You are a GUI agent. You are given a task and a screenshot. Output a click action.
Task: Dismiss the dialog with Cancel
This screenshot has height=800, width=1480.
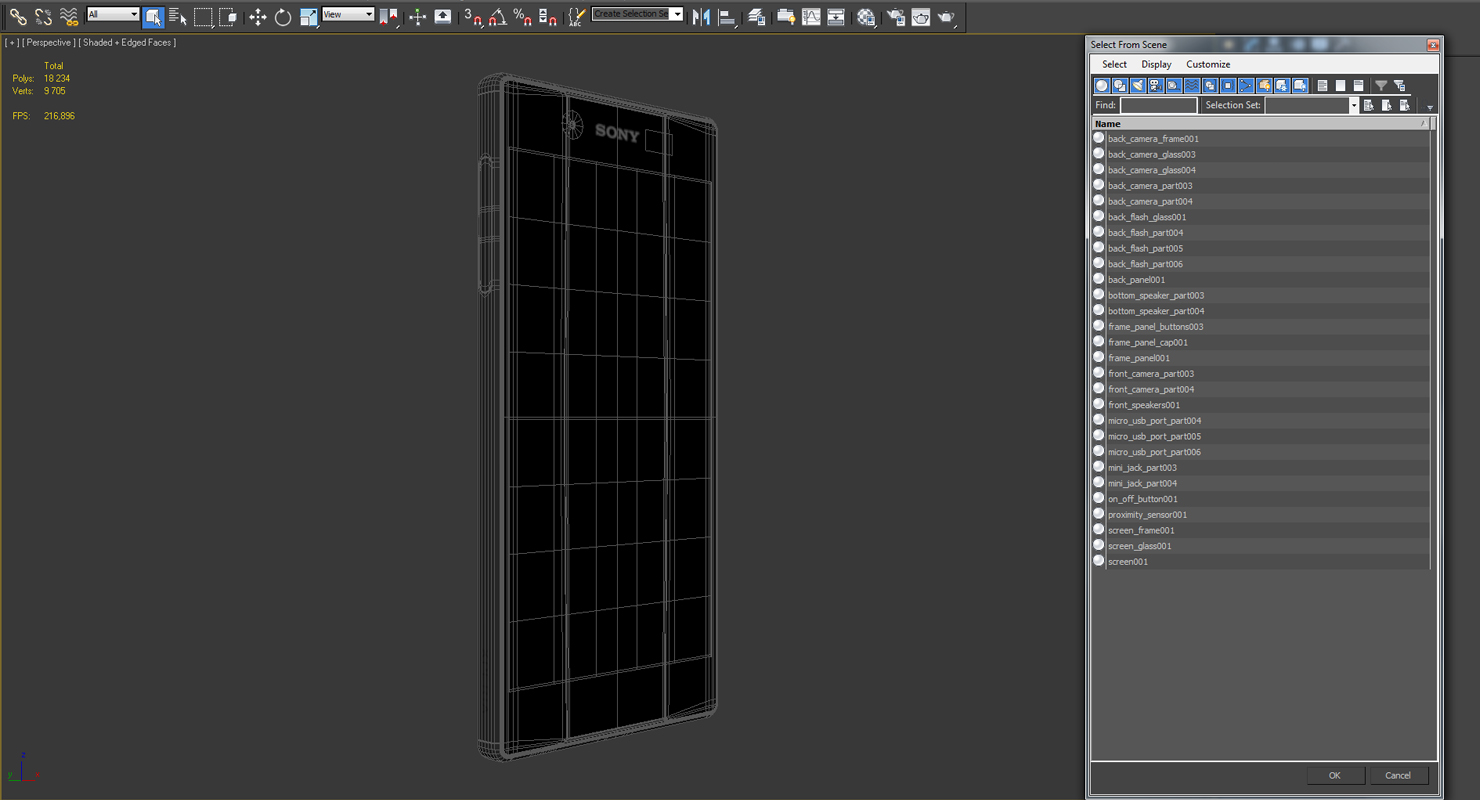(x=1398, y=775)
